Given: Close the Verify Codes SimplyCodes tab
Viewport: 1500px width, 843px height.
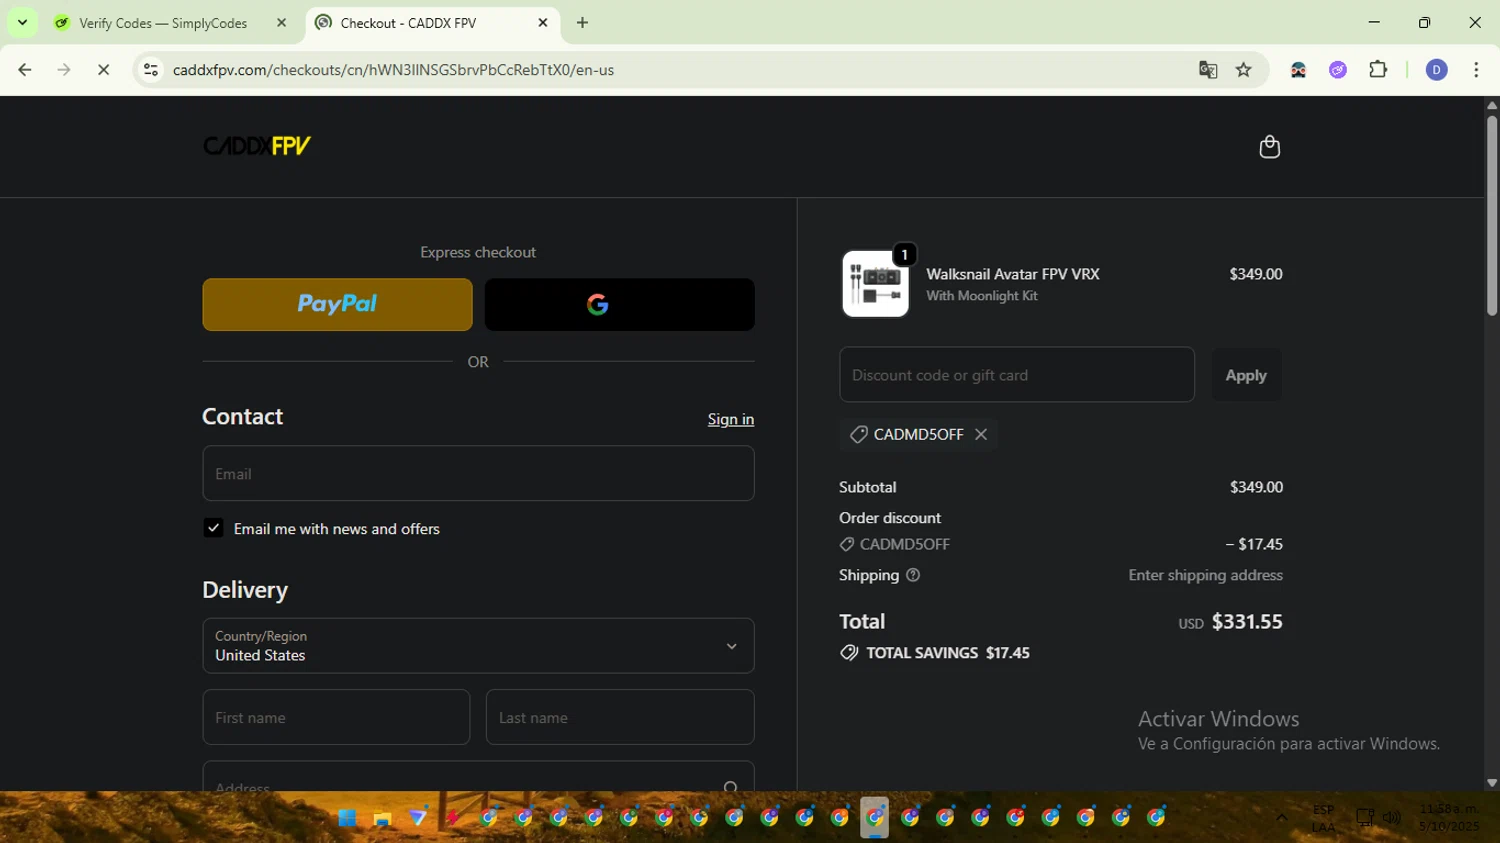Looking at the screenshot, I should point(281,22).
